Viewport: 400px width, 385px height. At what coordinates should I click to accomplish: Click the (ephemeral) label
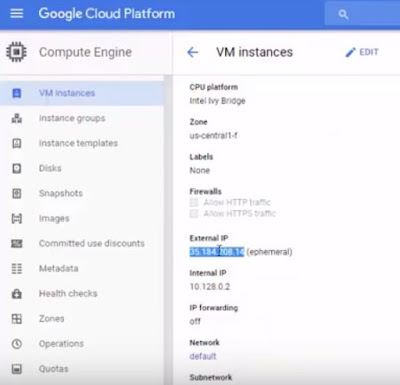269,252
